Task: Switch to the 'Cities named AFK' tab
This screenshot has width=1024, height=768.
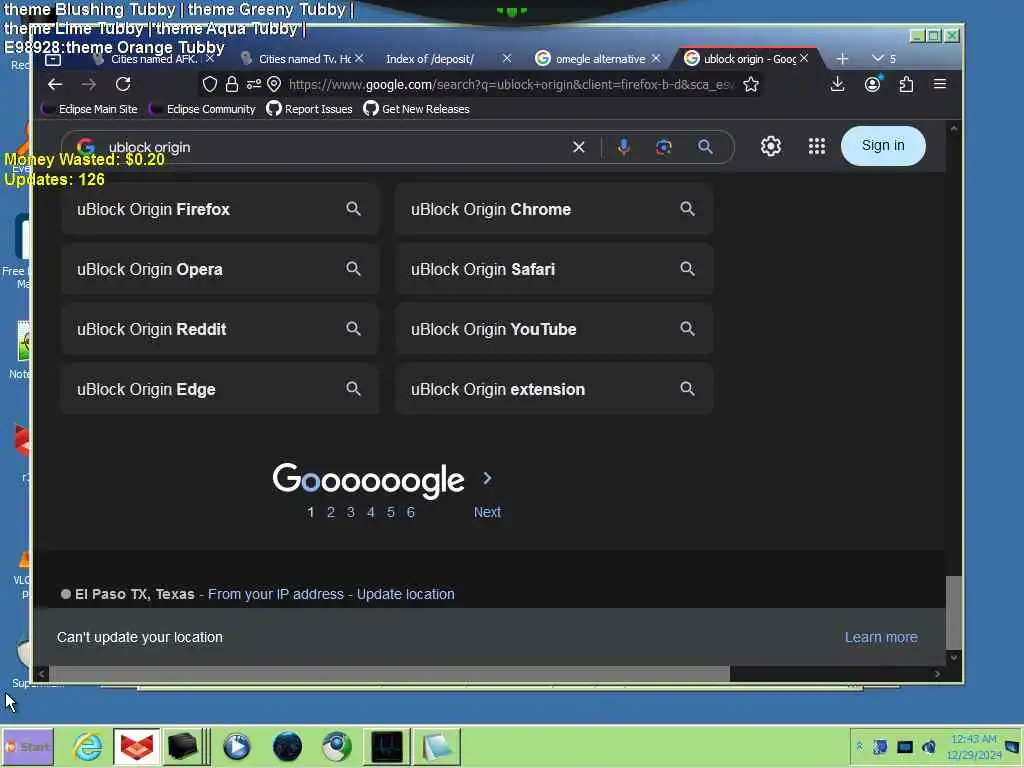Action: click(154, 59)
